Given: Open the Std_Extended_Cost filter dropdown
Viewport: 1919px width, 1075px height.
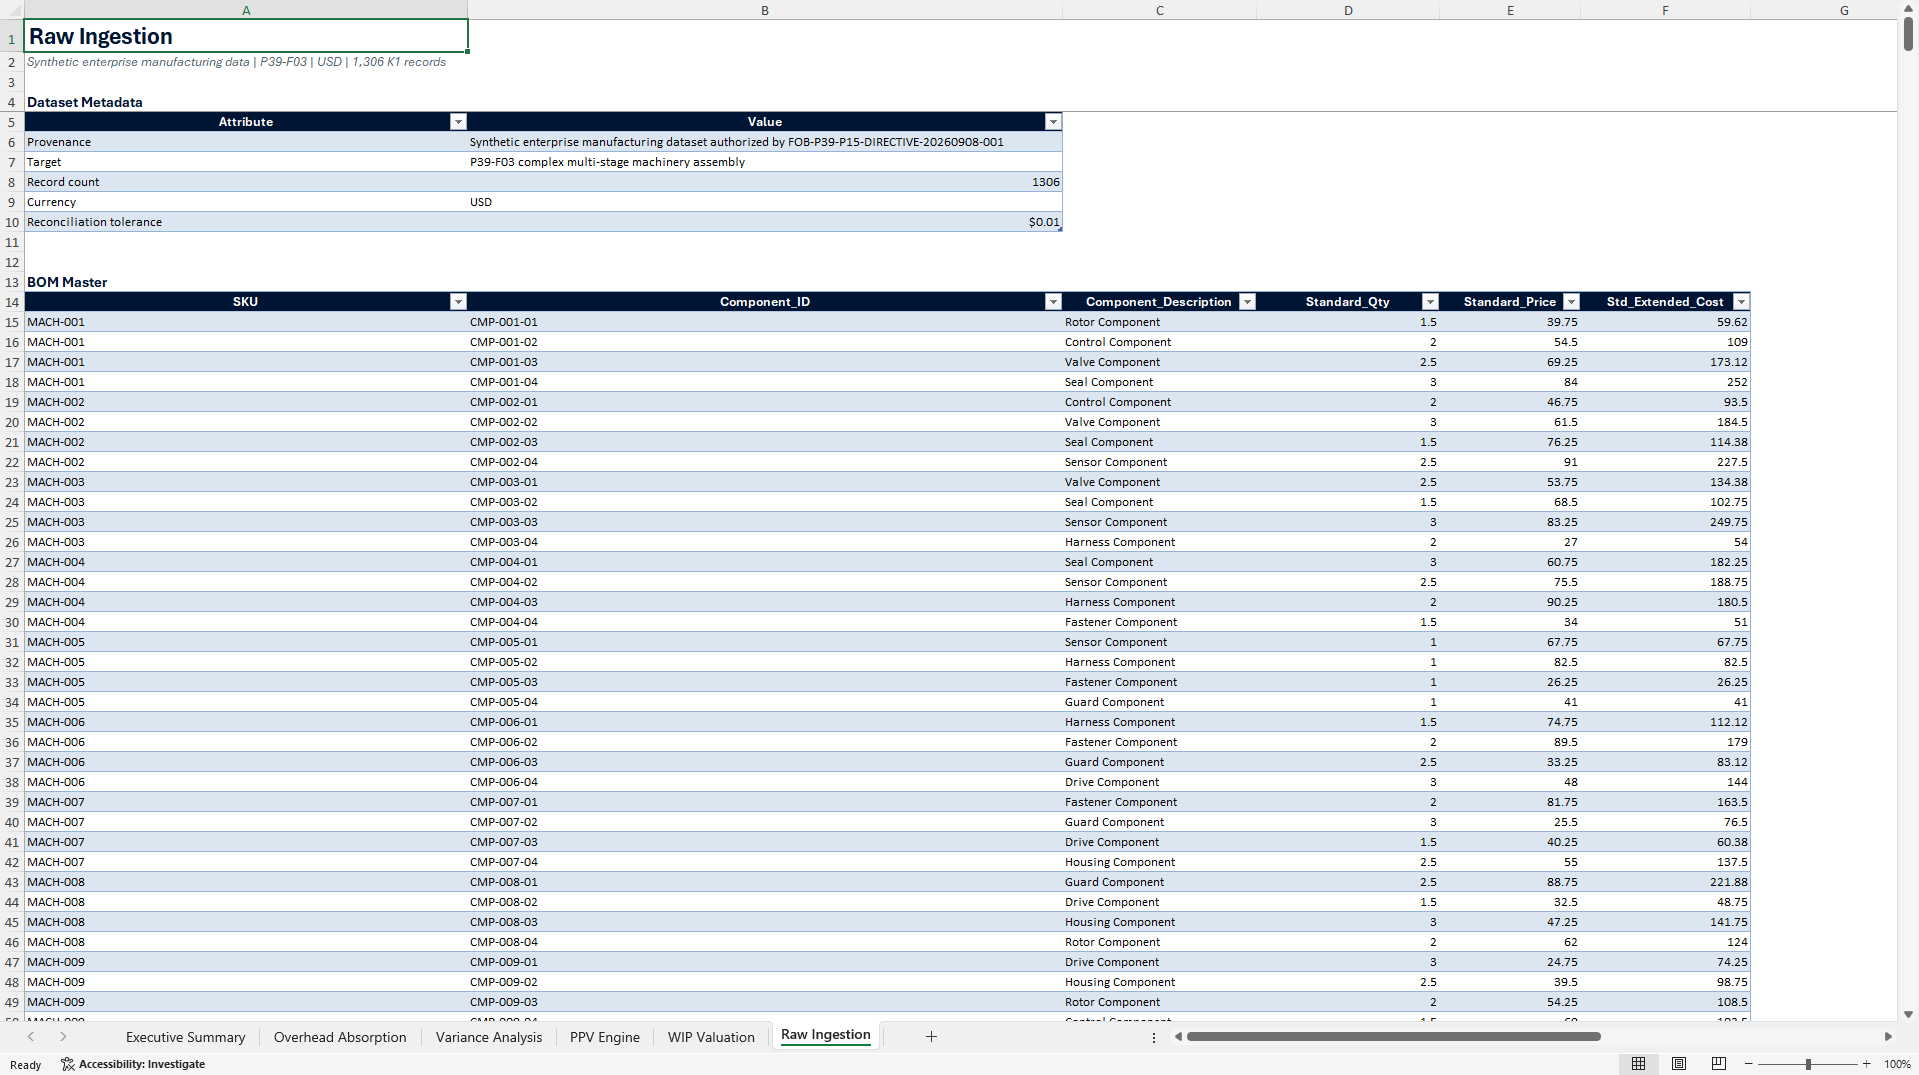Looking at the screenshot, I should pyautogui.click(x=1741, y=302).
